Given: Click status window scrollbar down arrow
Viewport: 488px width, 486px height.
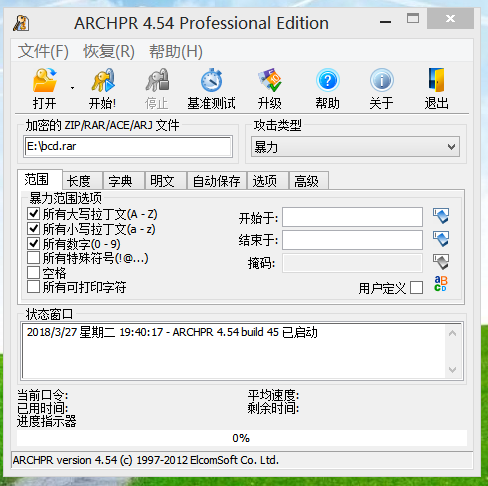Looking at the screenshot, I should (x=452, y=369).
